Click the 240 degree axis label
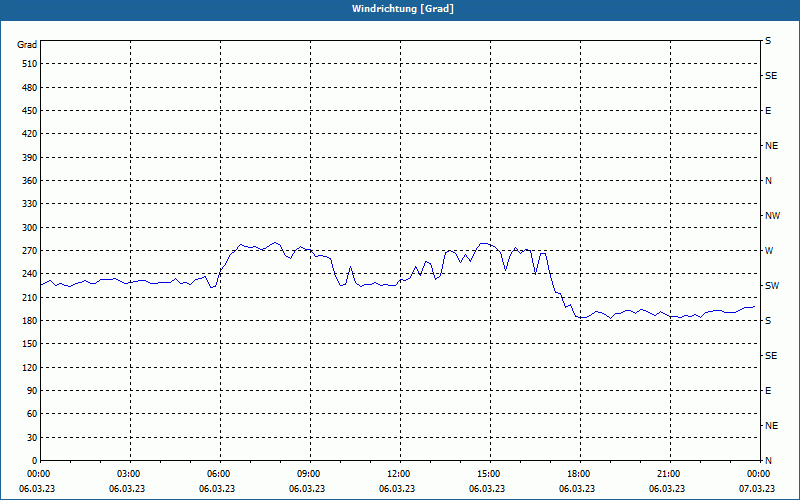The height and width of the screenshot is (500, 800). coord(29,273)
